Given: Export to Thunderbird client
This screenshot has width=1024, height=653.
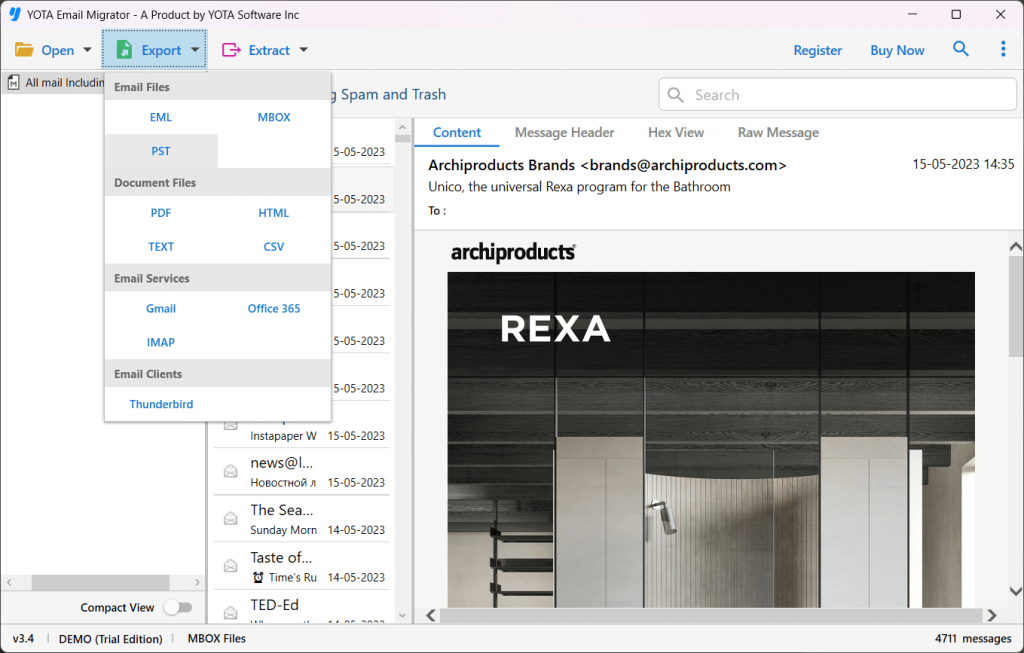Looking at the screenshot, I should click(x=161, y=404).
